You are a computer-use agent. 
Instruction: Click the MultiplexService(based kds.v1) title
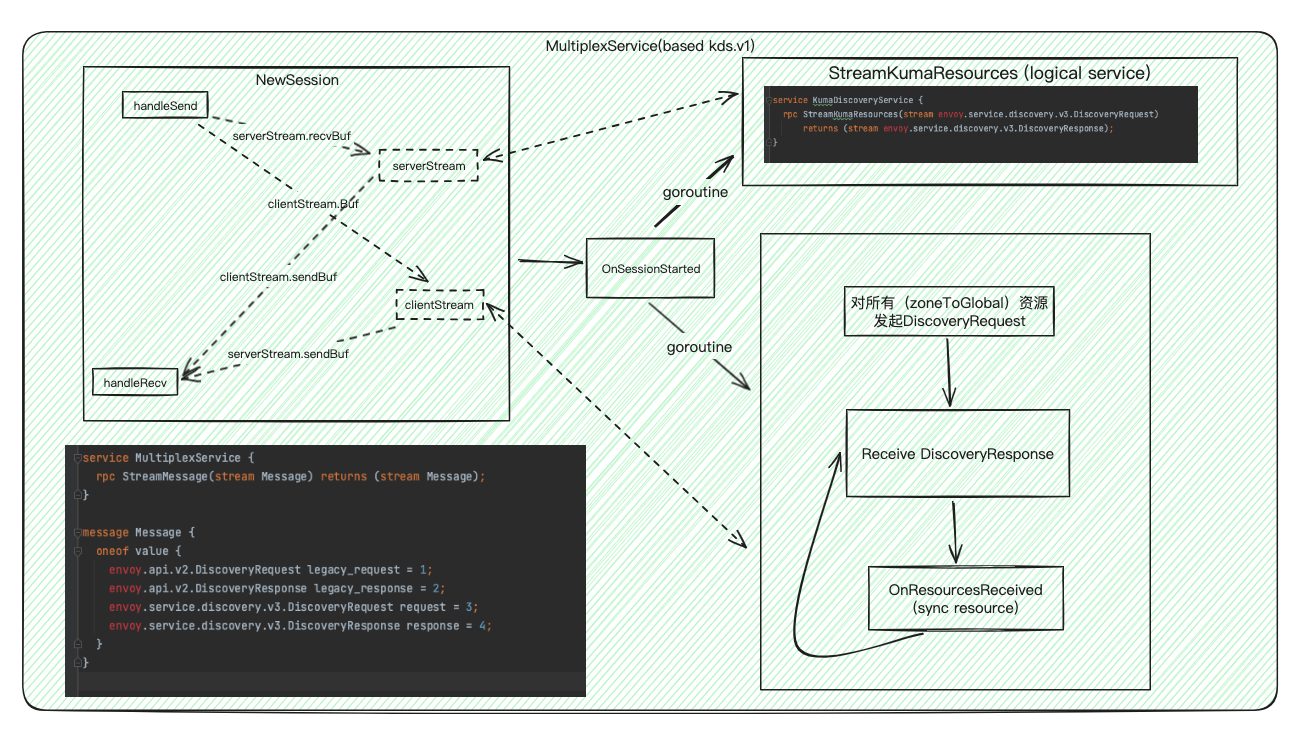point(649,47)
